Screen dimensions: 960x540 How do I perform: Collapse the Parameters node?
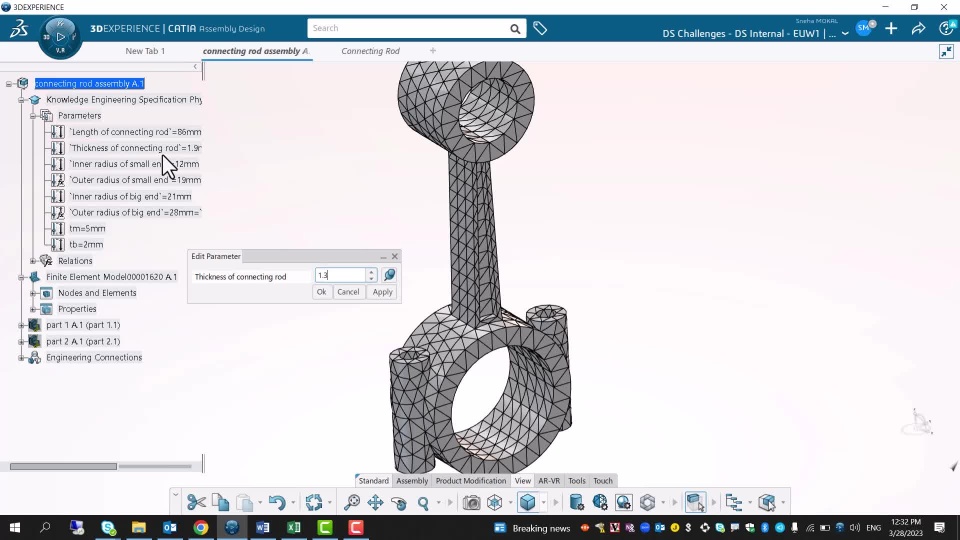click(x=33, y=116)
